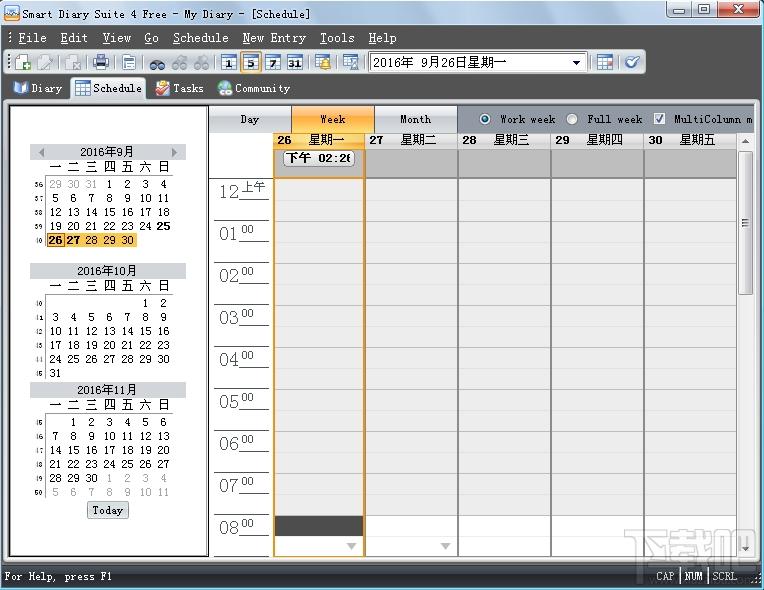764x590 pixels.
Task: Select the 31-day month view icon
Action: [294, 62]
